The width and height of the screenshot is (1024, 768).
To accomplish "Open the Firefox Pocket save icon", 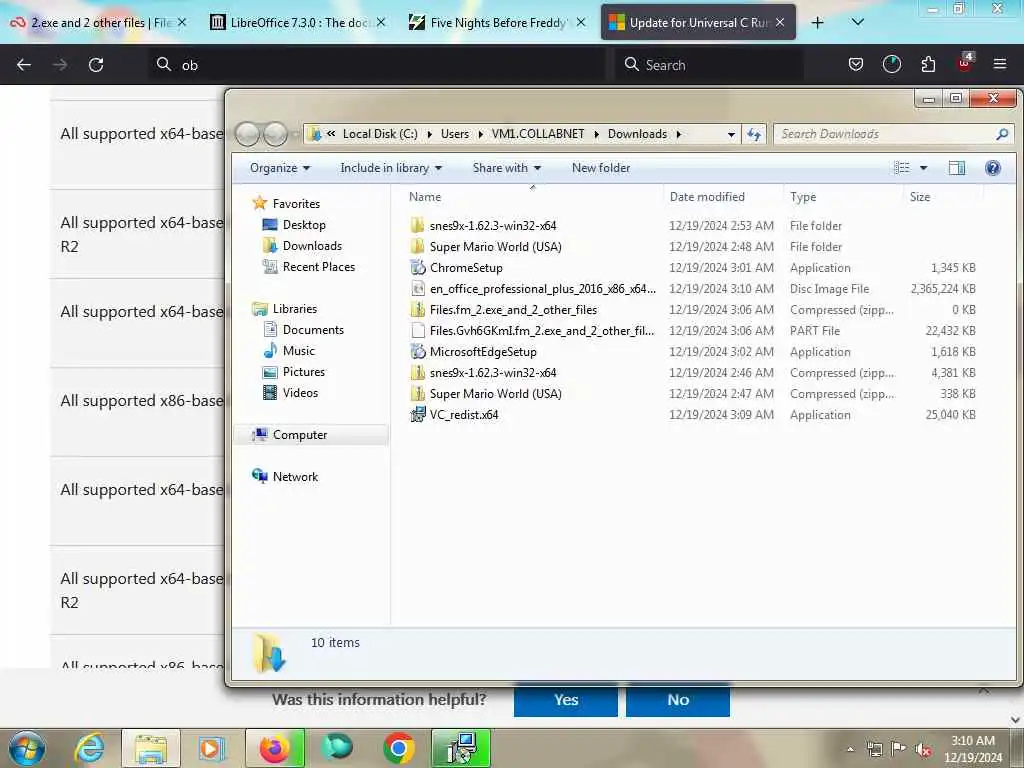I will click(856, 64).
